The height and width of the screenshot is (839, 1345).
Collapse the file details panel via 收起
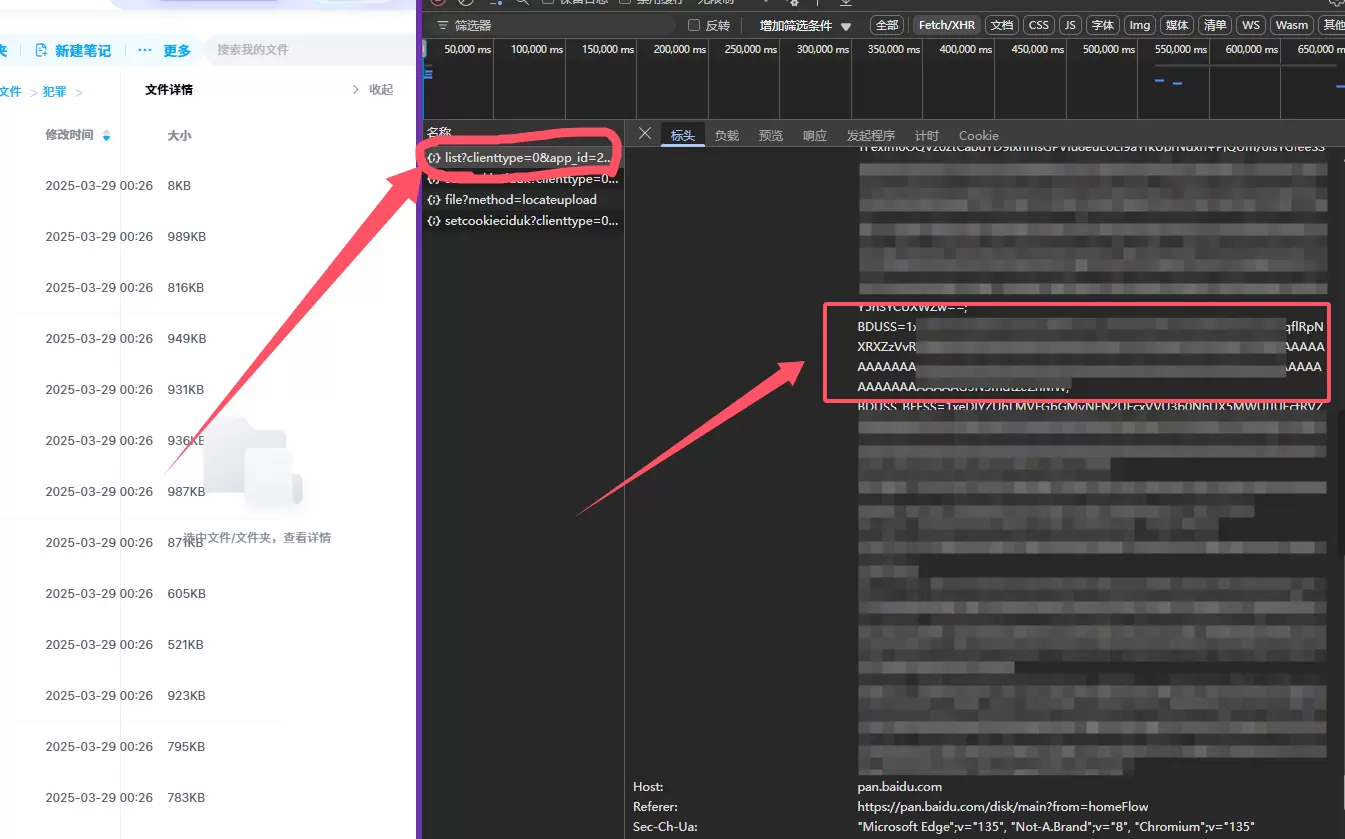click(x=373, y=90)
